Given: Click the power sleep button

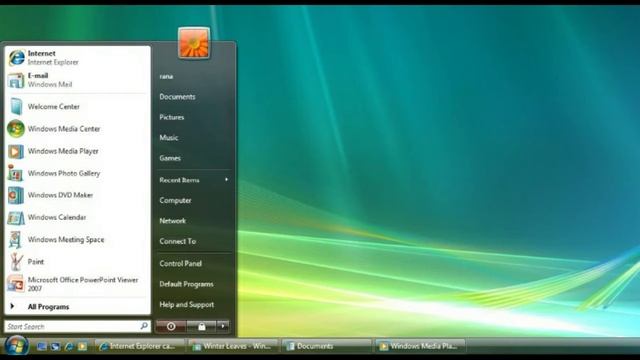Looking at the screenshot, I should tap(171, 326).
